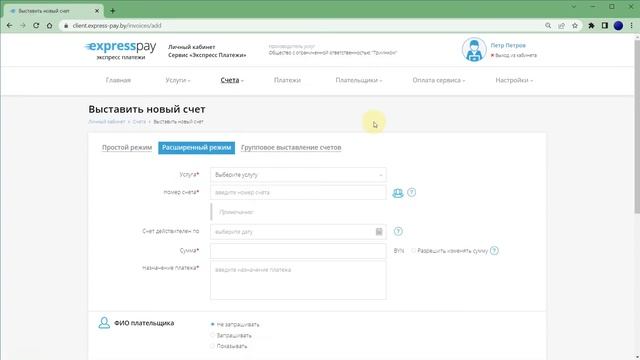Open the Chrome three-dot menu

tap(631, 25)
